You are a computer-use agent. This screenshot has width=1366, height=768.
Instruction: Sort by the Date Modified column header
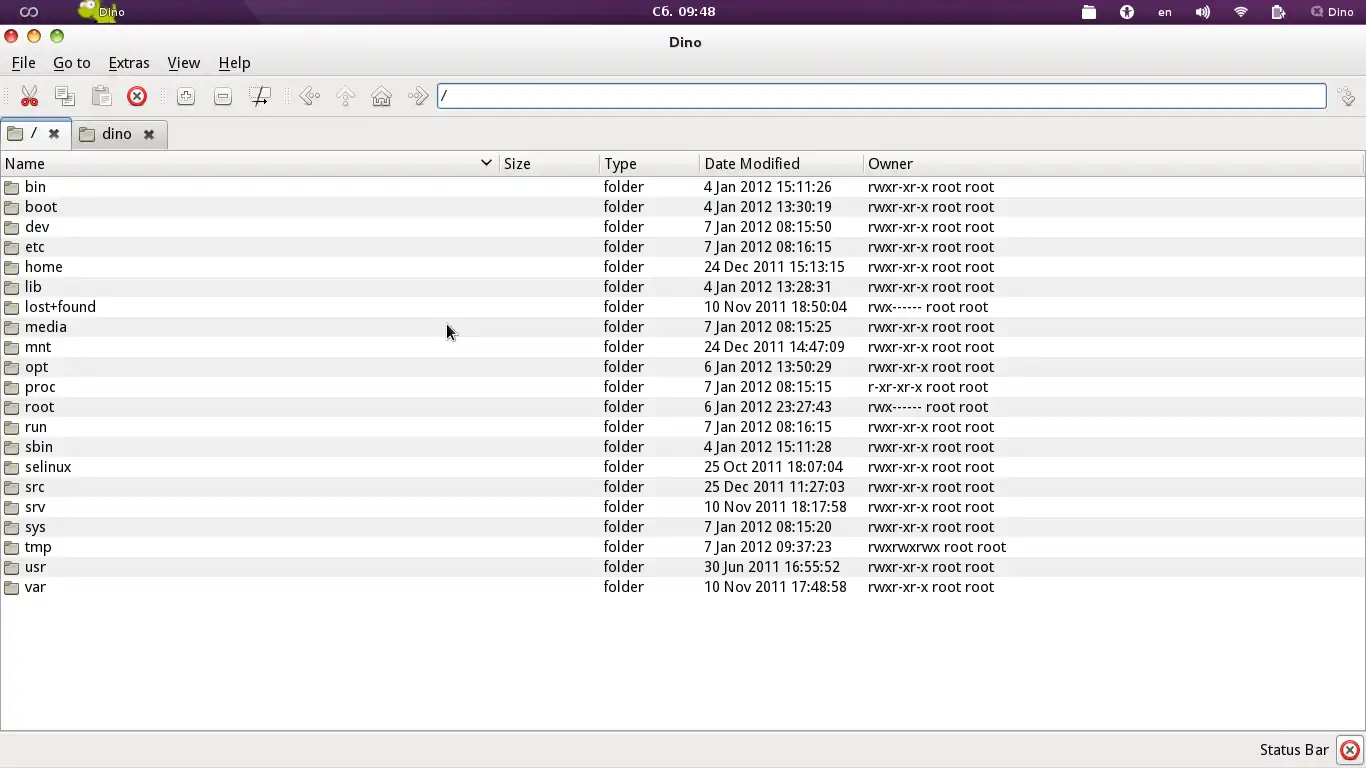(781, 164)
